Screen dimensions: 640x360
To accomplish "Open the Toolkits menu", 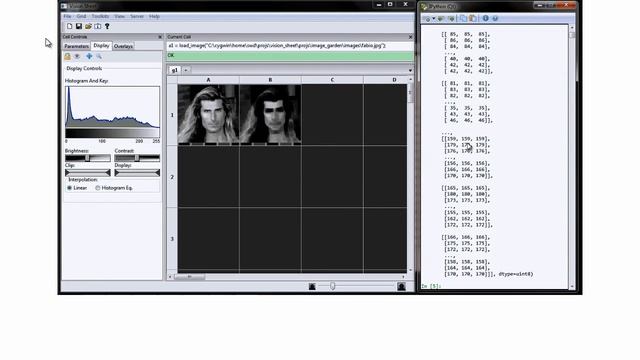I will pos(100,16).
